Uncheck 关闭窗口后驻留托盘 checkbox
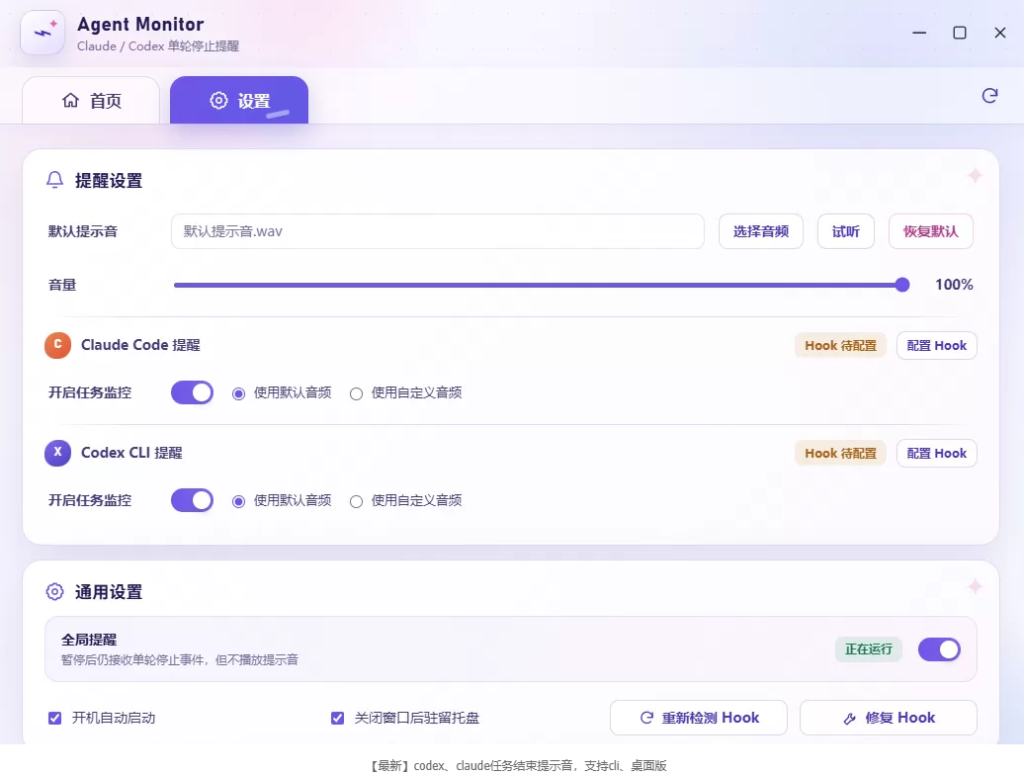This screenshot has width=1024, height=776. click(x=337, y=718)
